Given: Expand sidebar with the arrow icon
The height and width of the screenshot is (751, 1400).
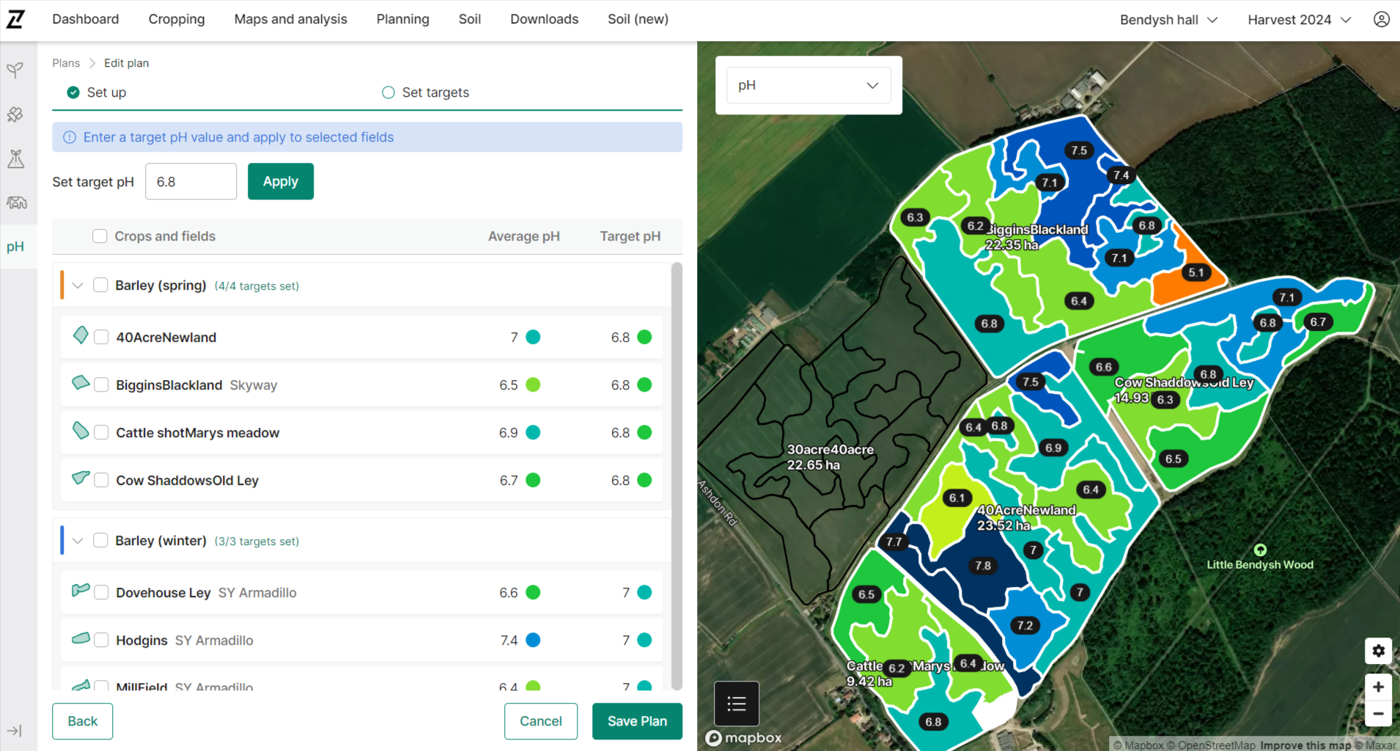Looking at the screenshot, I should click(15, 731).
